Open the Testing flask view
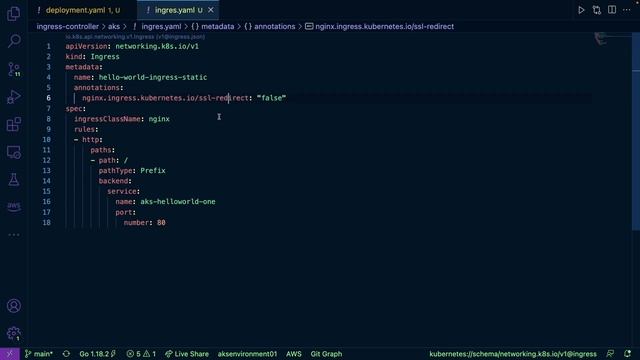 click(13, 180)
